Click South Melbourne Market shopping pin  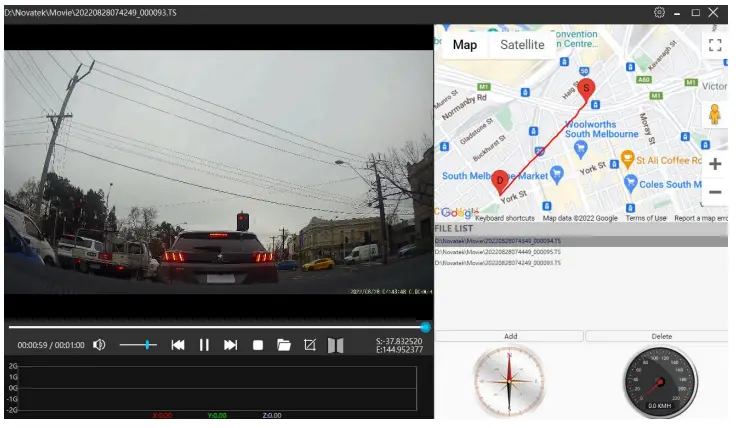(x=557, y=175)
